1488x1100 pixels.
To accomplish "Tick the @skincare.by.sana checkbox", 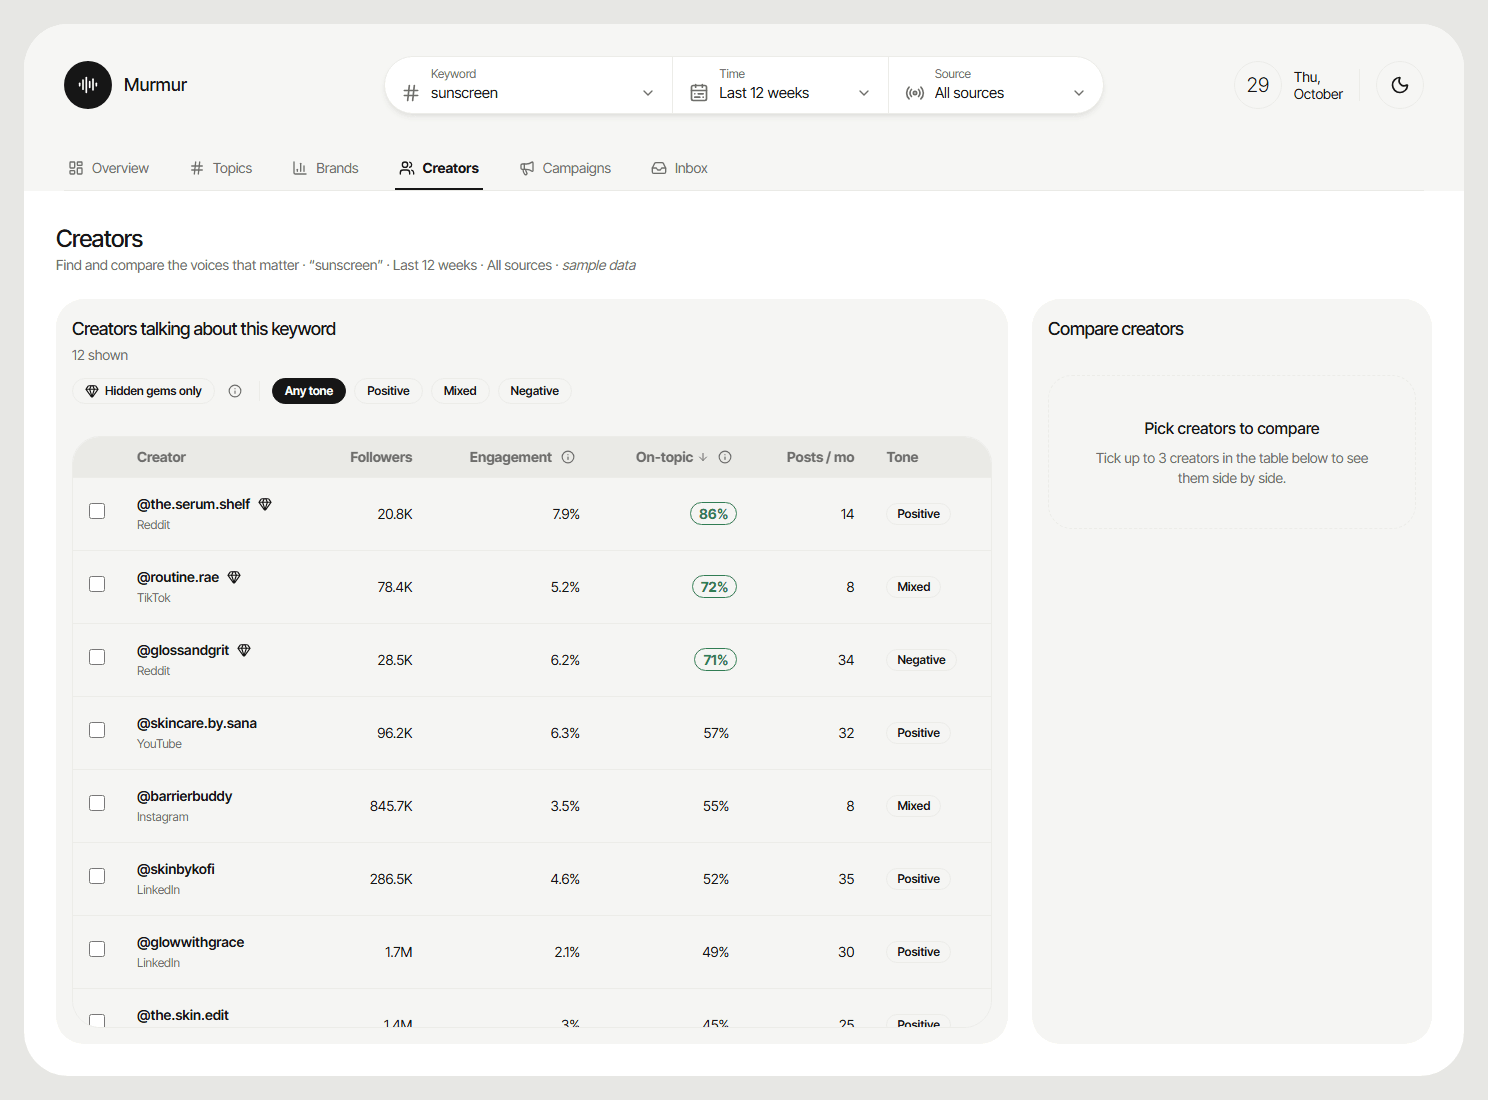I will coord(97,730).
